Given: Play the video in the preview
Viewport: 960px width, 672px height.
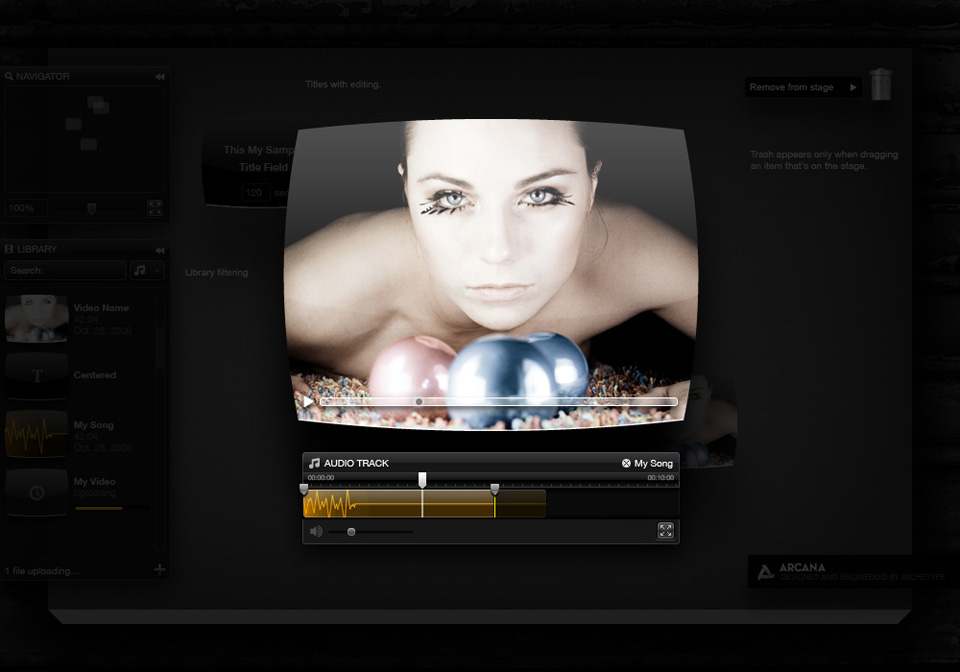Looking at the screenshot, I should tap(308, 401).
